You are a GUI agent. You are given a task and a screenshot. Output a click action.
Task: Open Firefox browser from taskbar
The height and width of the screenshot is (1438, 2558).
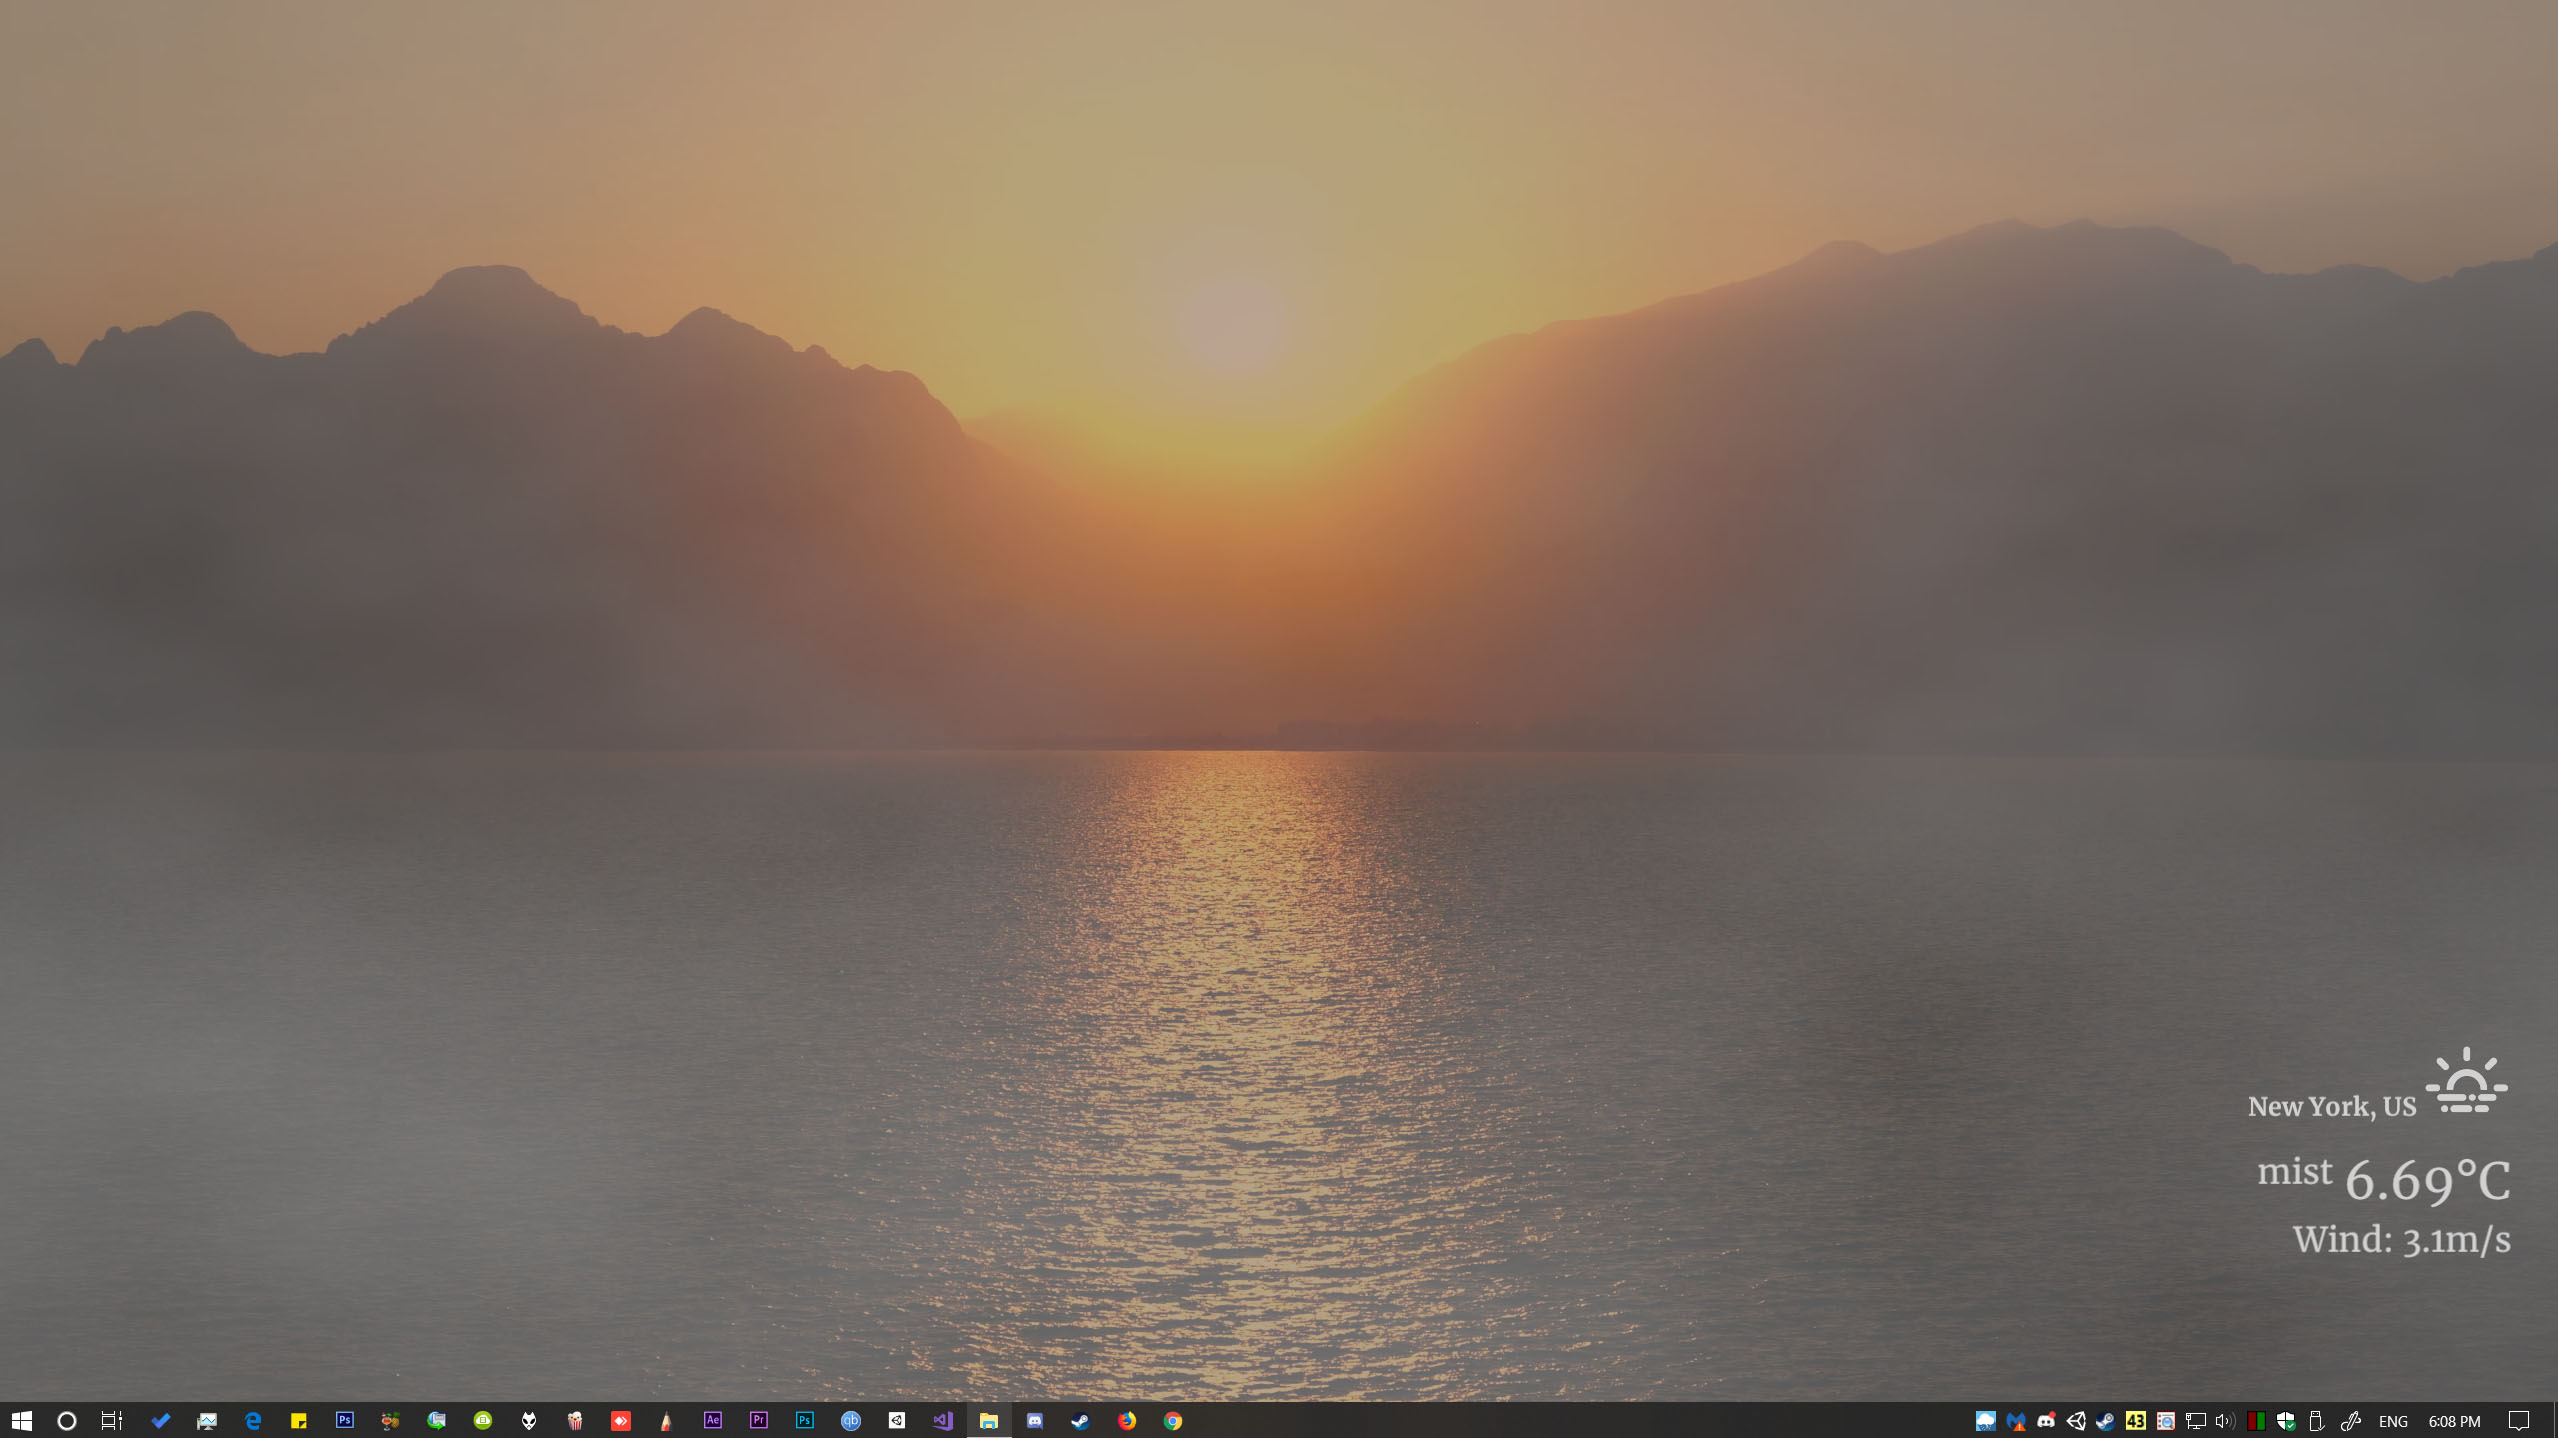(x=1126, y=1420)
